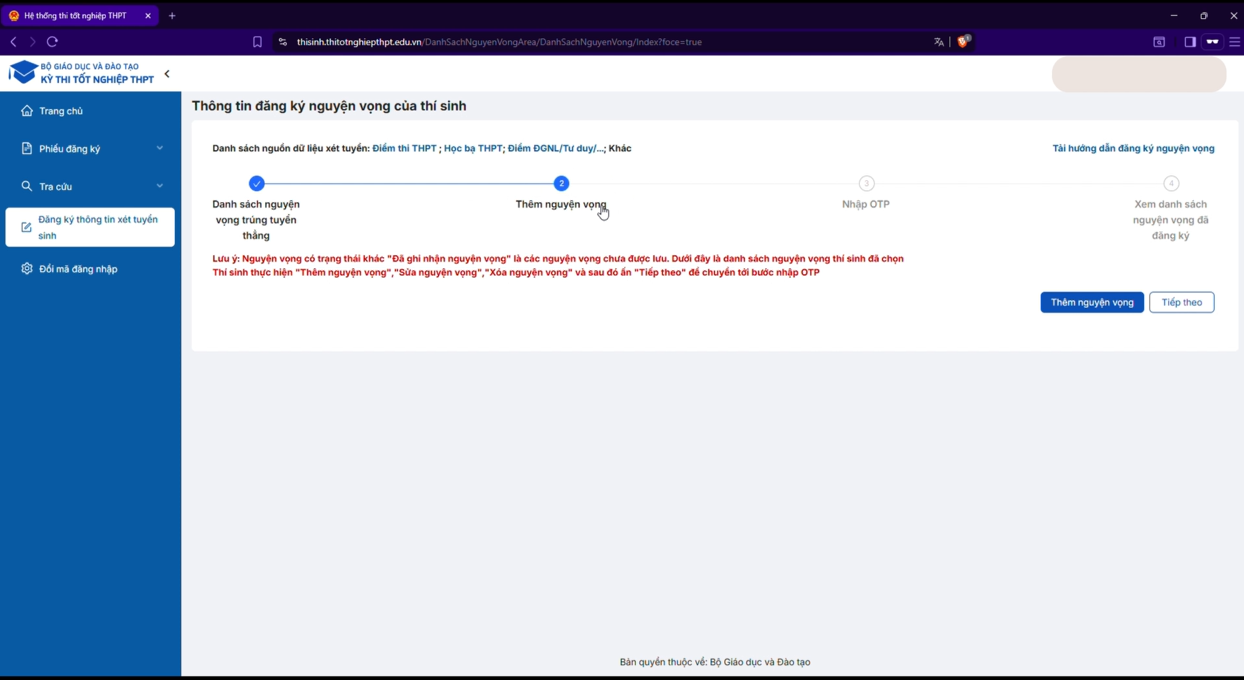Screen dimensions: 1244x680
Task: Open the browser hamburger menu
Action: tap(1235, 42)
